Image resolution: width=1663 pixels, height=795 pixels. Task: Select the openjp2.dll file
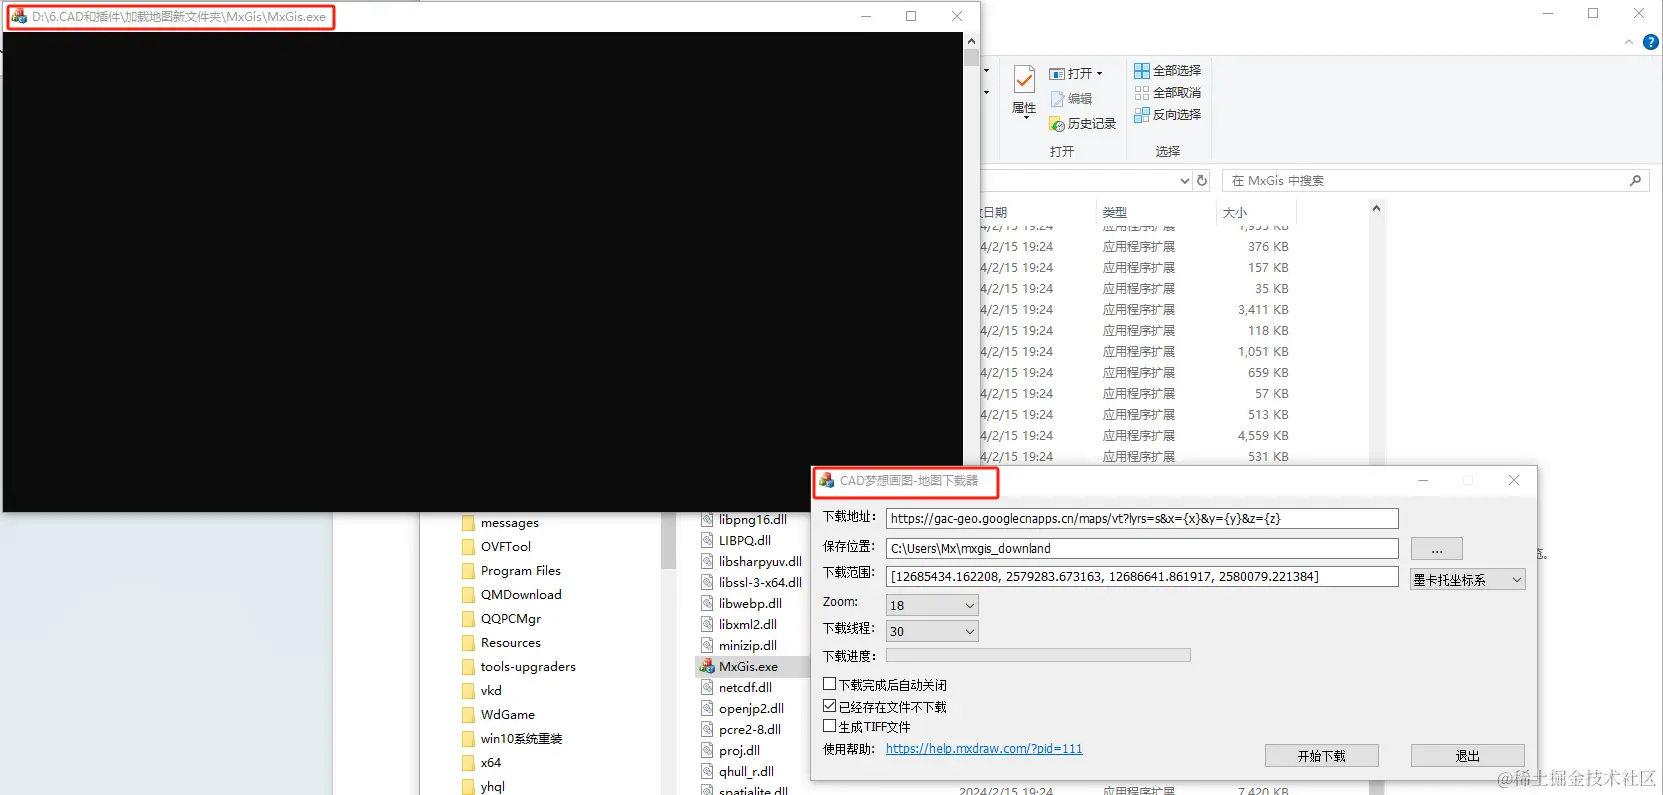point(751,709)
